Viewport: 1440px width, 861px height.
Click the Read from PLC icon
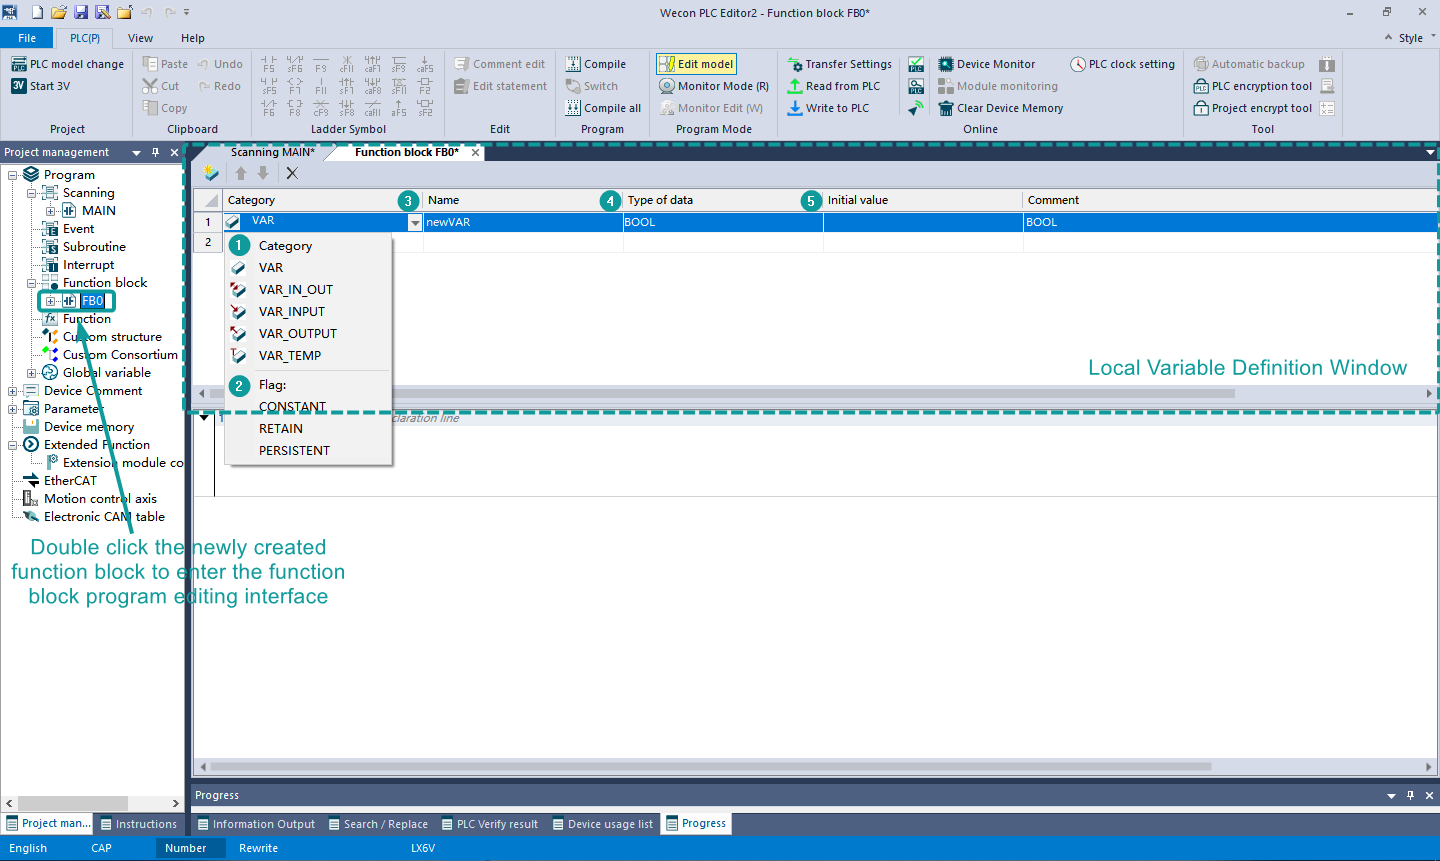point(795,86)
